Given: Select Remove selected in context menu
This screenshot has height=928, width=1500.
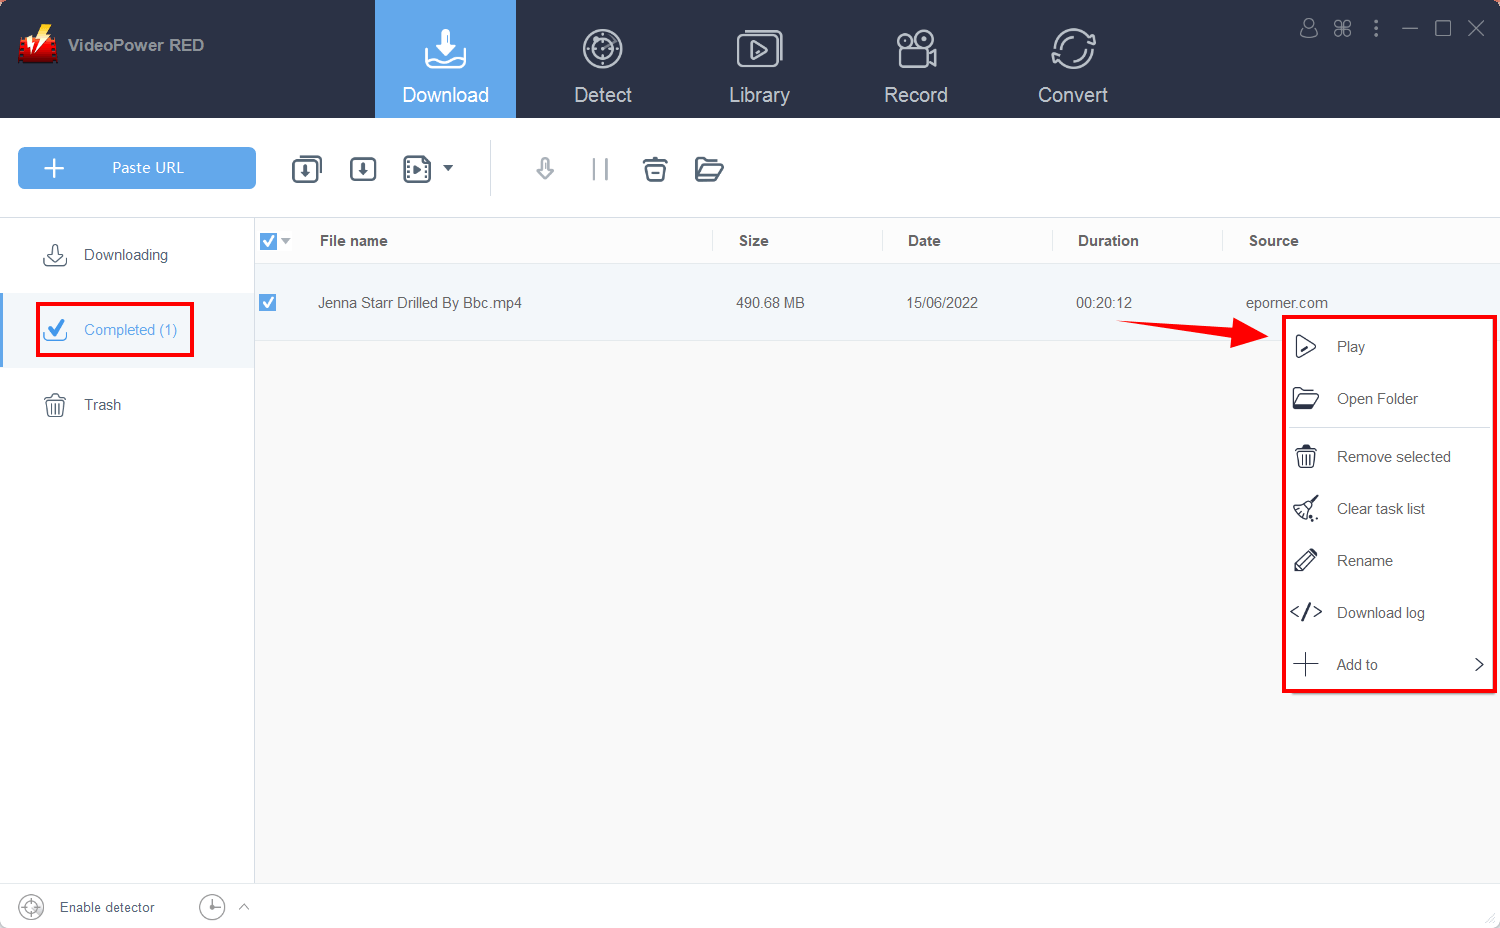Looking at the screenshot, I should click(x=1390, y=457).
